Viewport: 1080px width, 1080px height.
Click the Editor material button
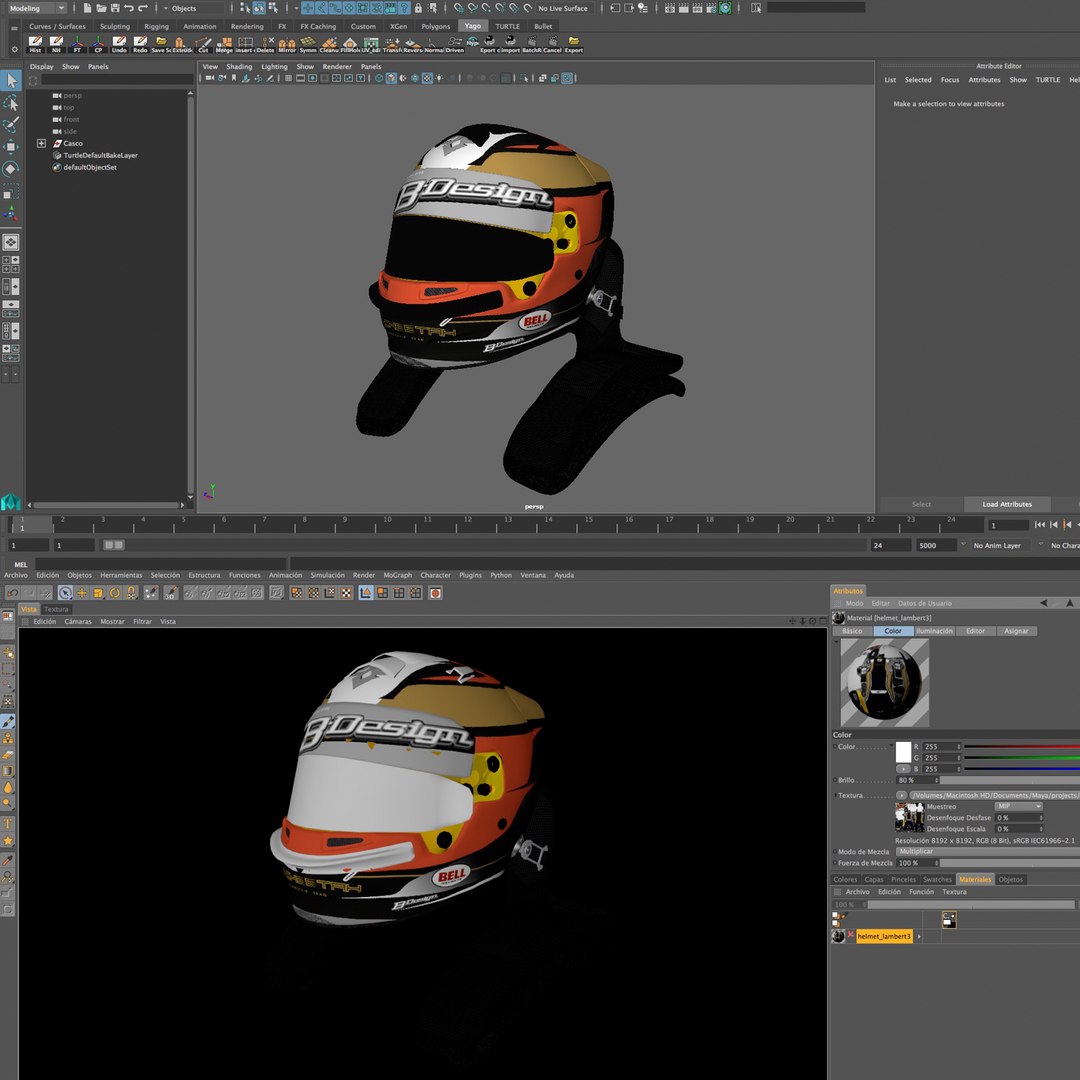tap(975, 631)
